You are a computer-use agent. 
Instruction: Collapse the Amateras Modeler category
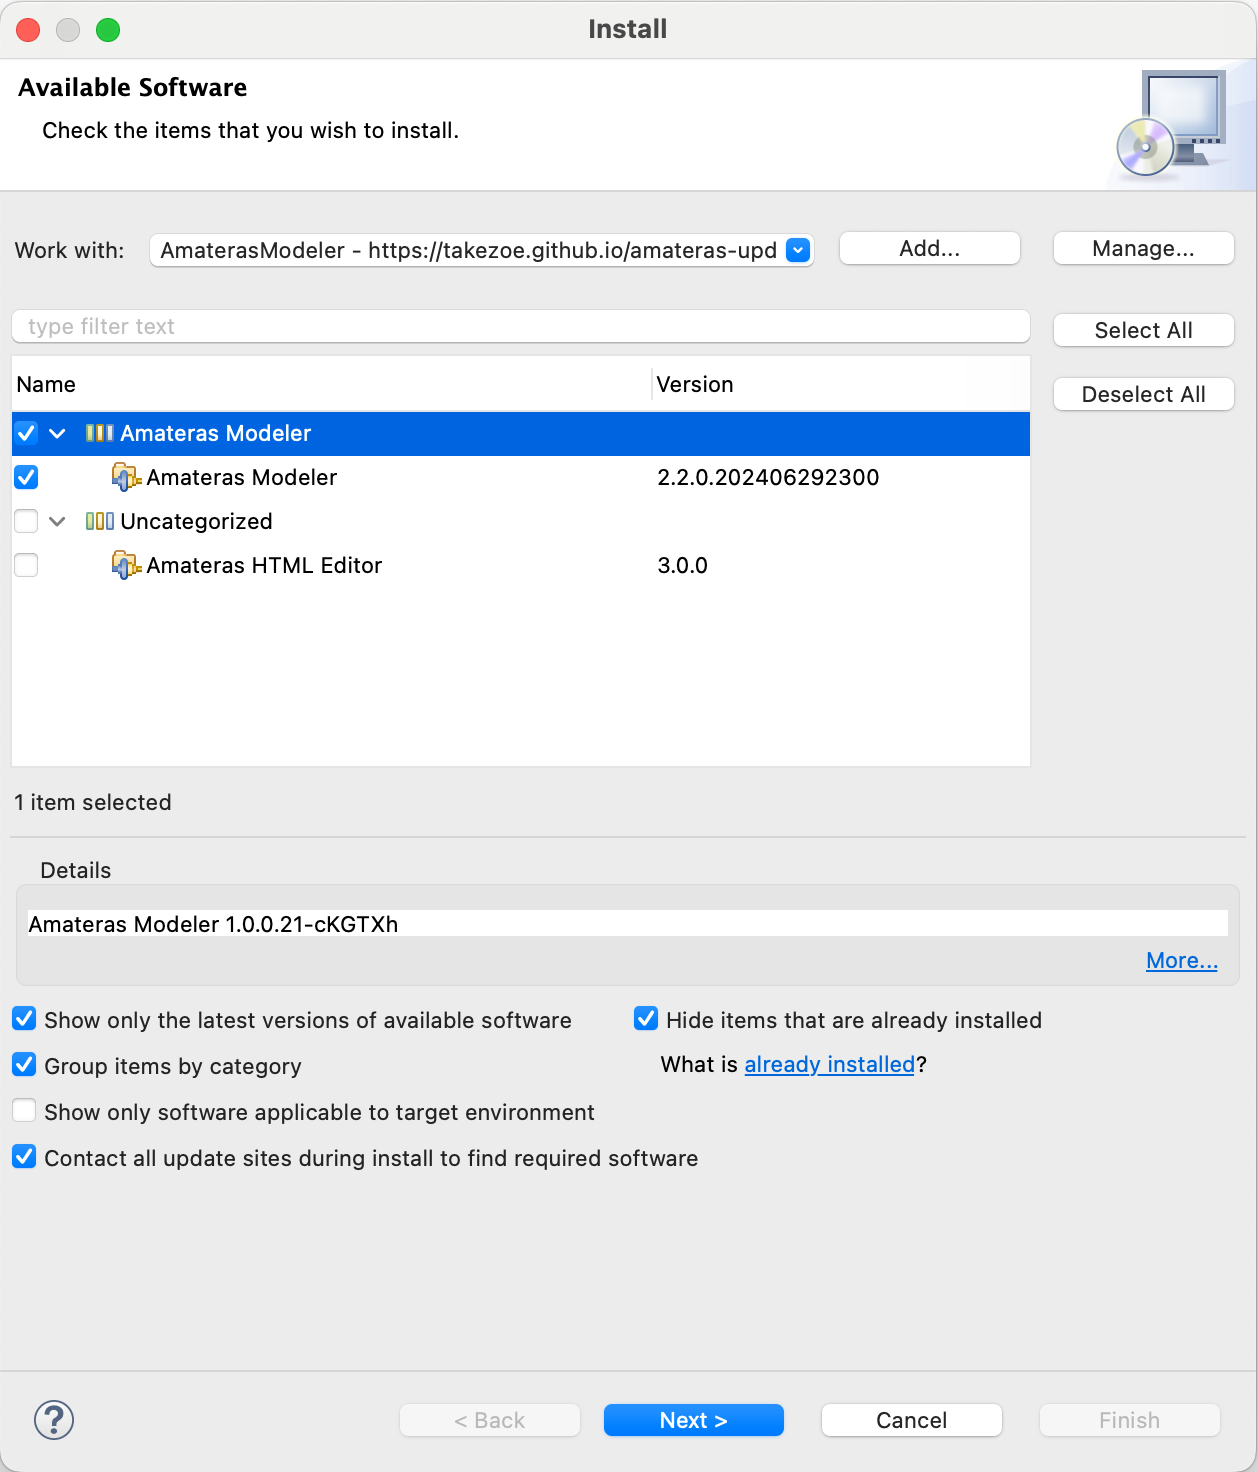57,433
